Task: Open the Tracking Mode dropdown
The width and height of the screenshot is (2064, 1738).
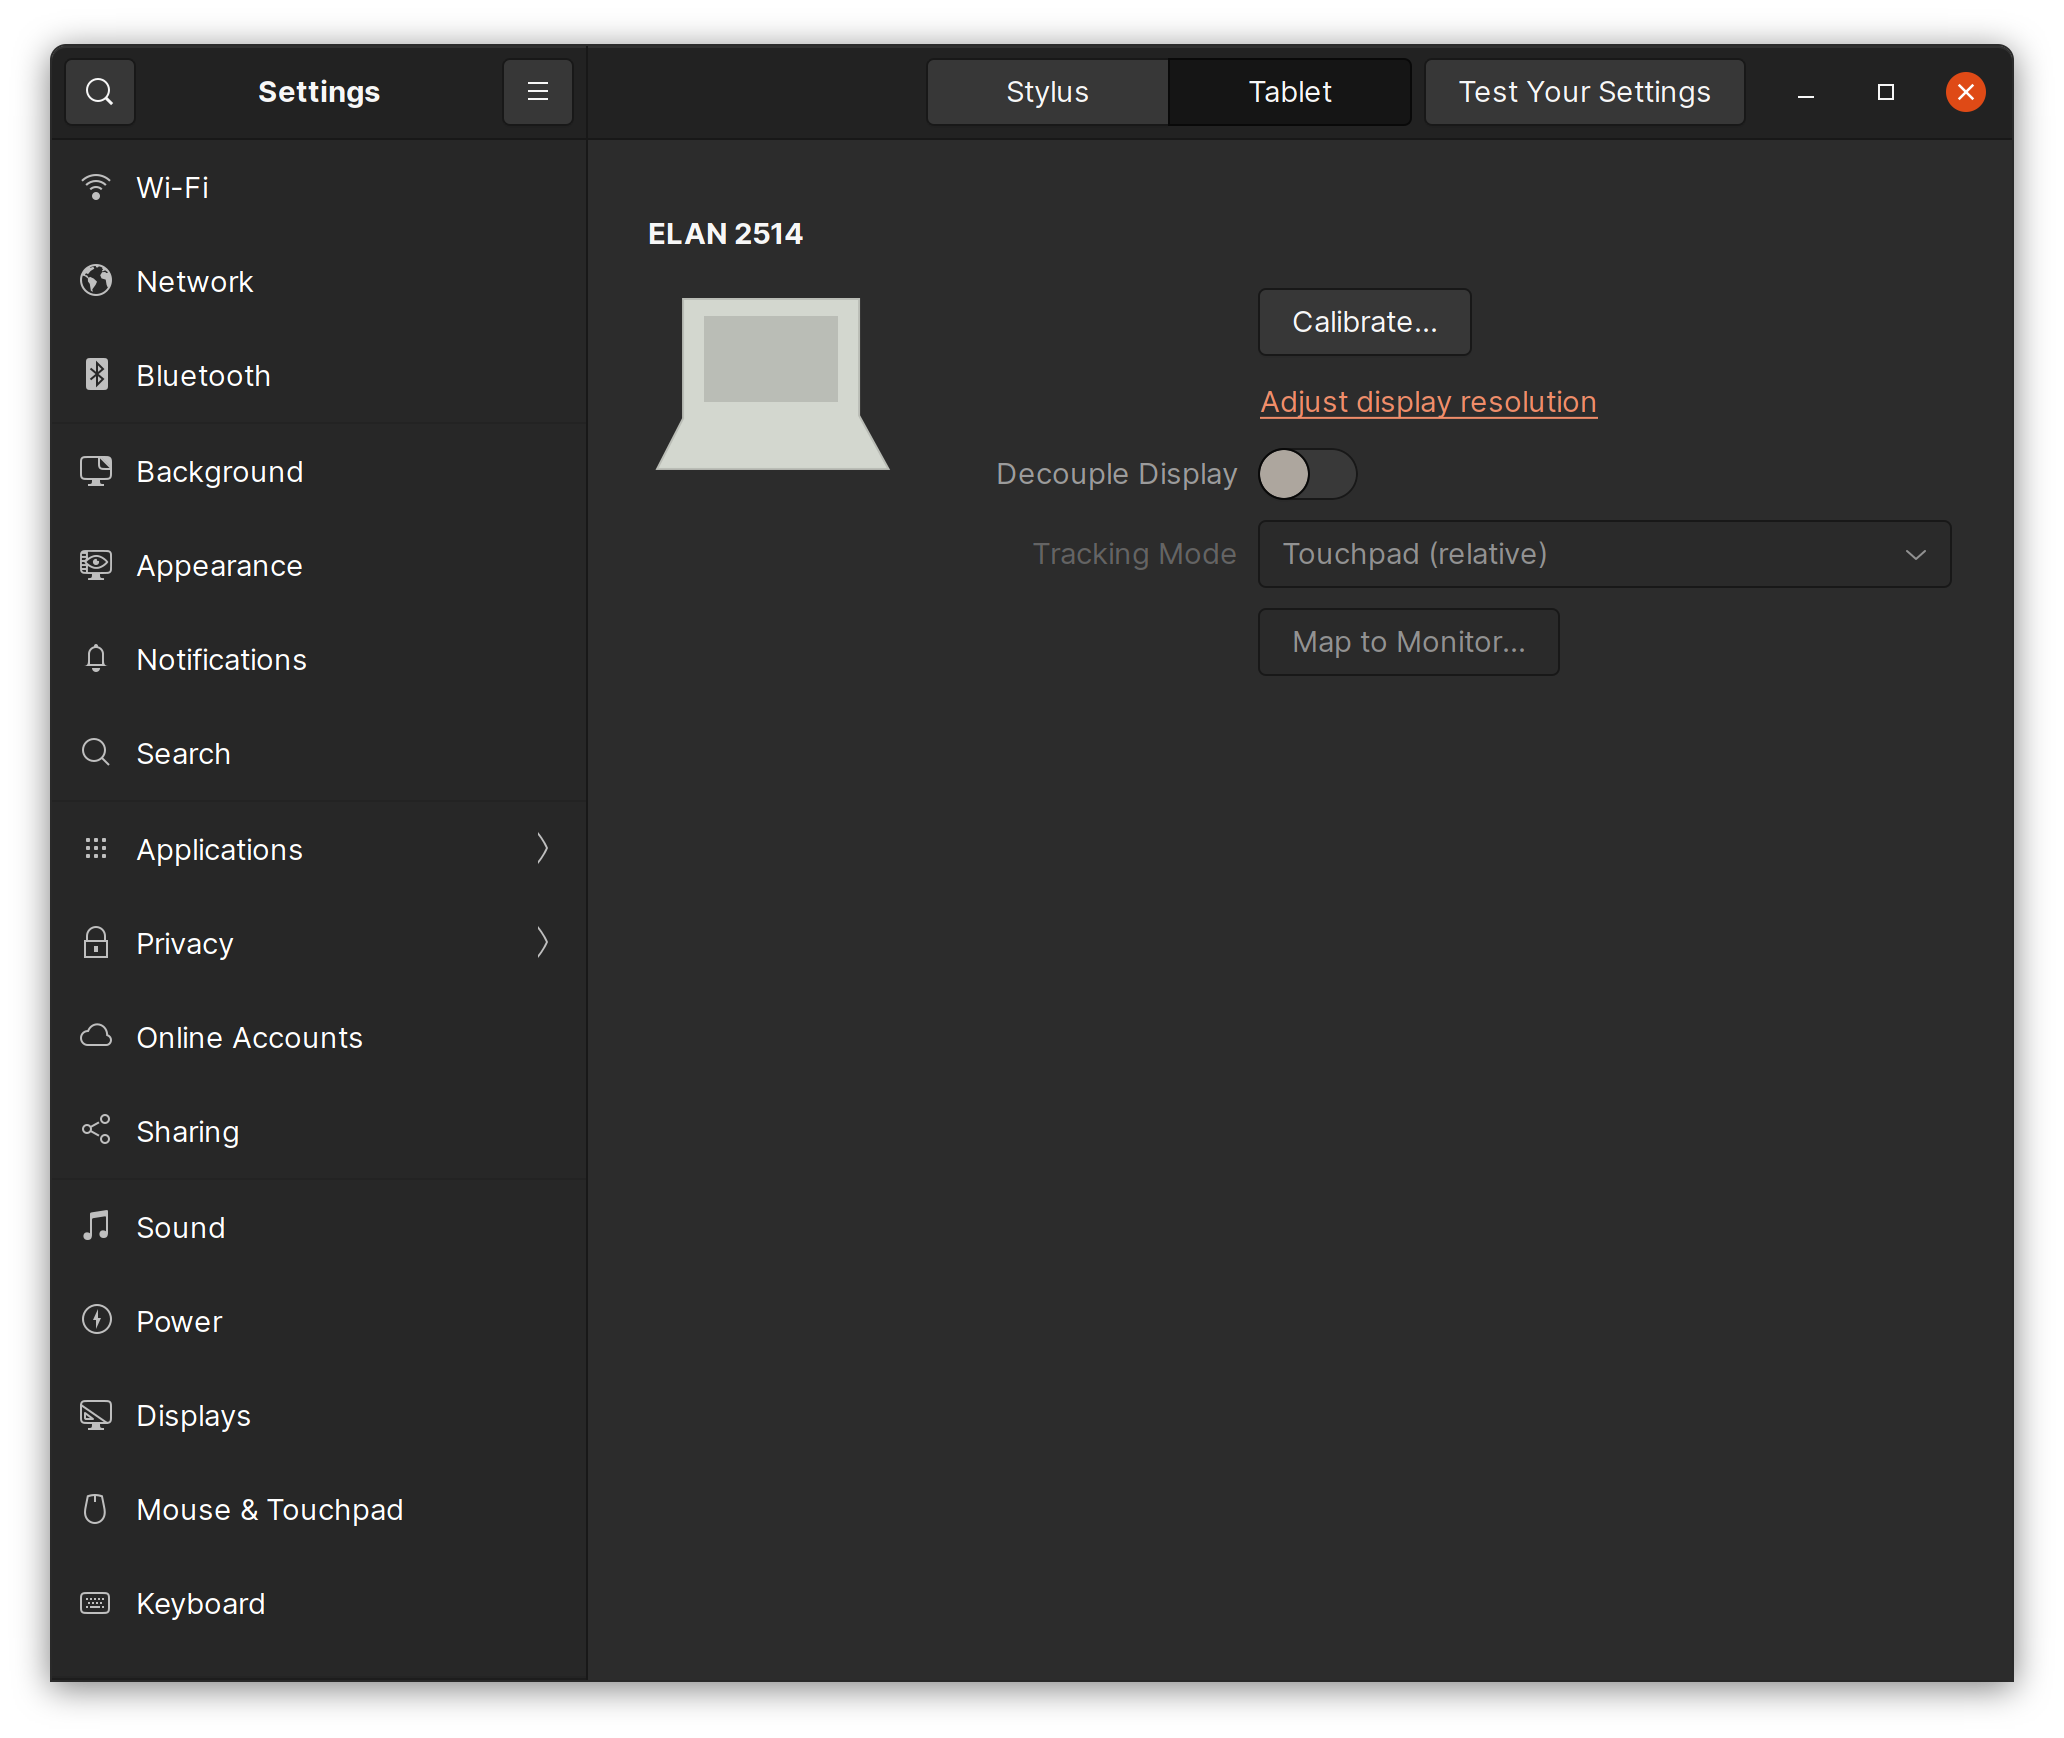Action: click(x=1604, y=554)
